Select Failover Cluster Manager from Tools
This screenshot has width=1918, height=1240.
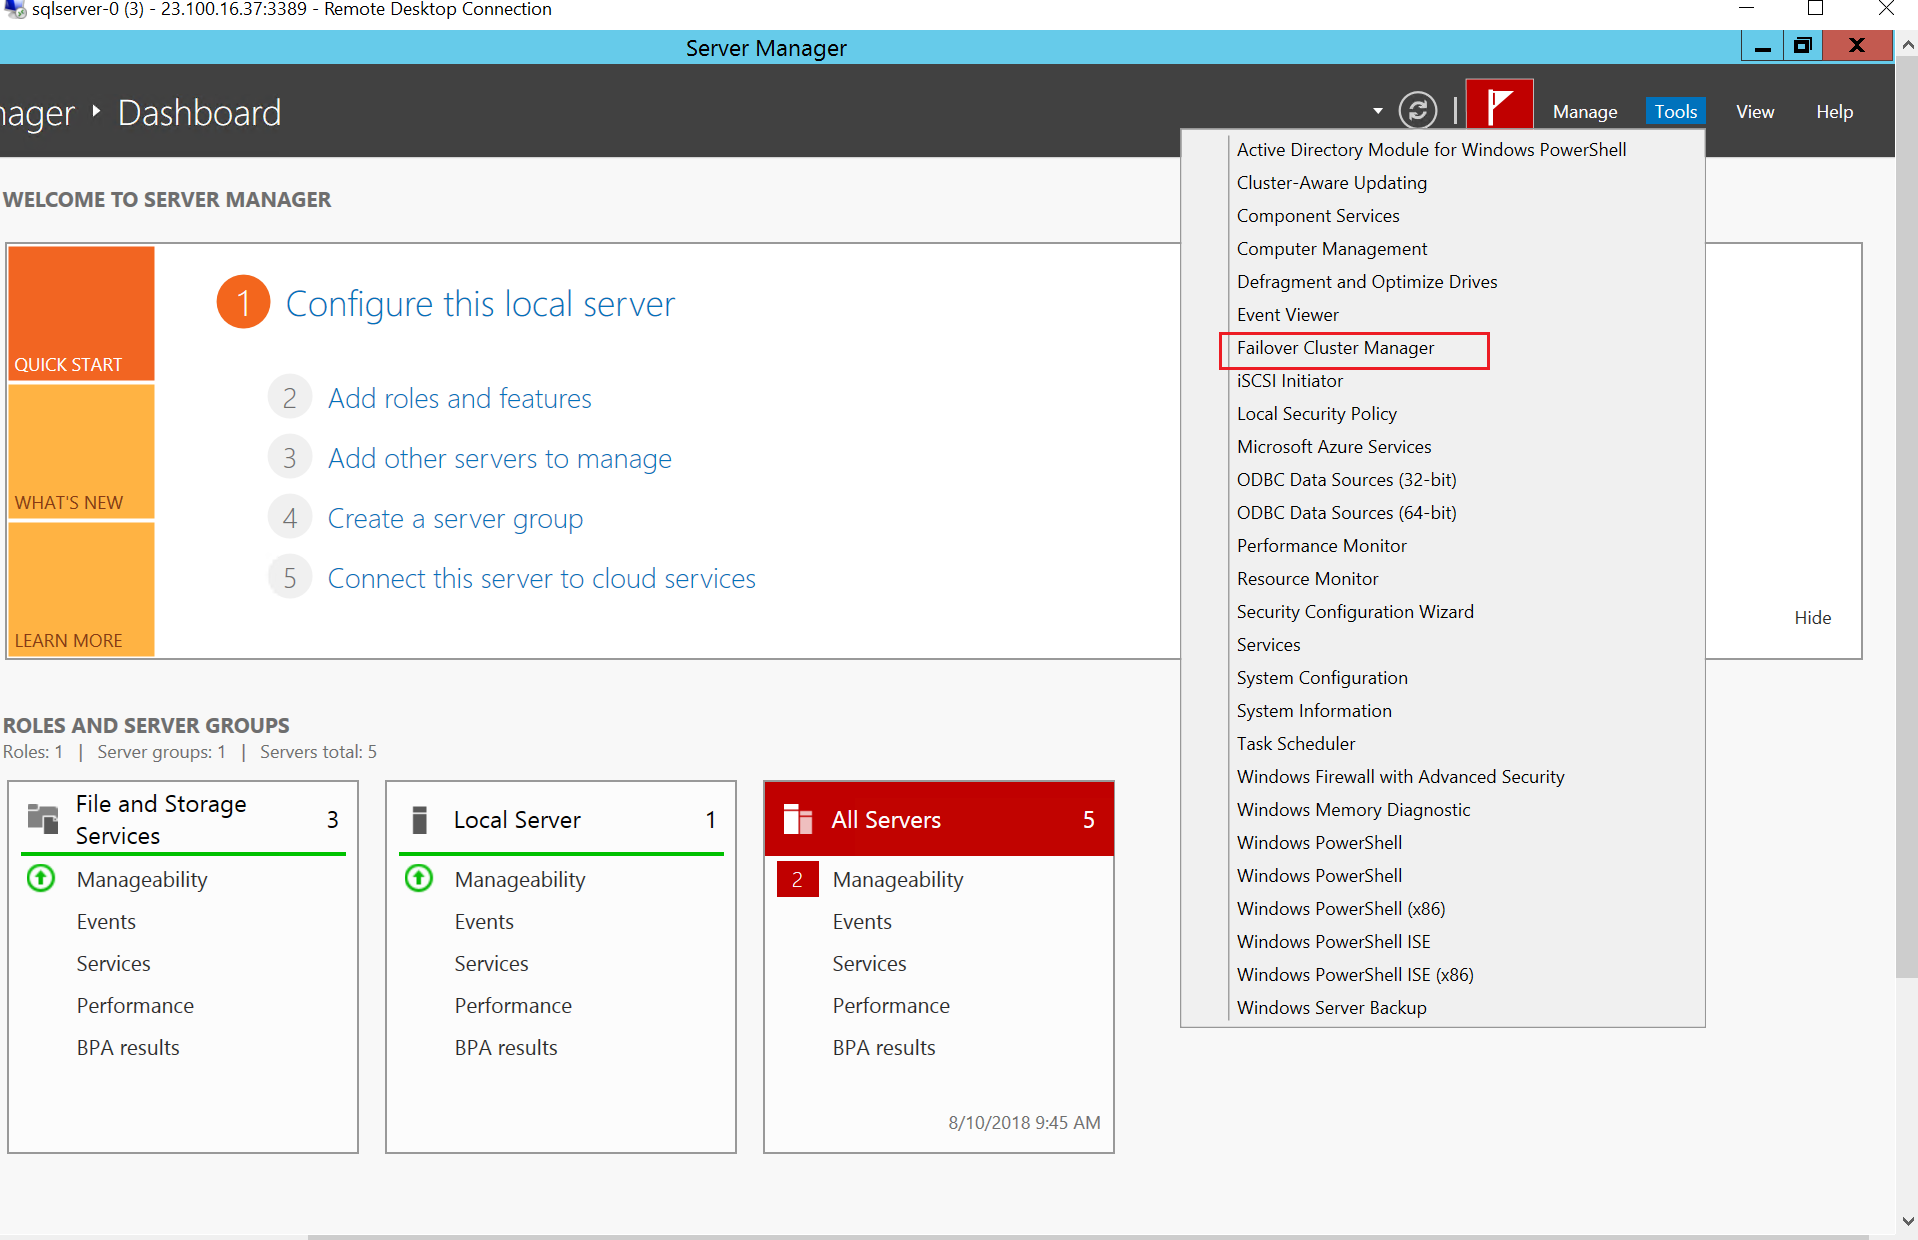click(x=1335, y=348)
